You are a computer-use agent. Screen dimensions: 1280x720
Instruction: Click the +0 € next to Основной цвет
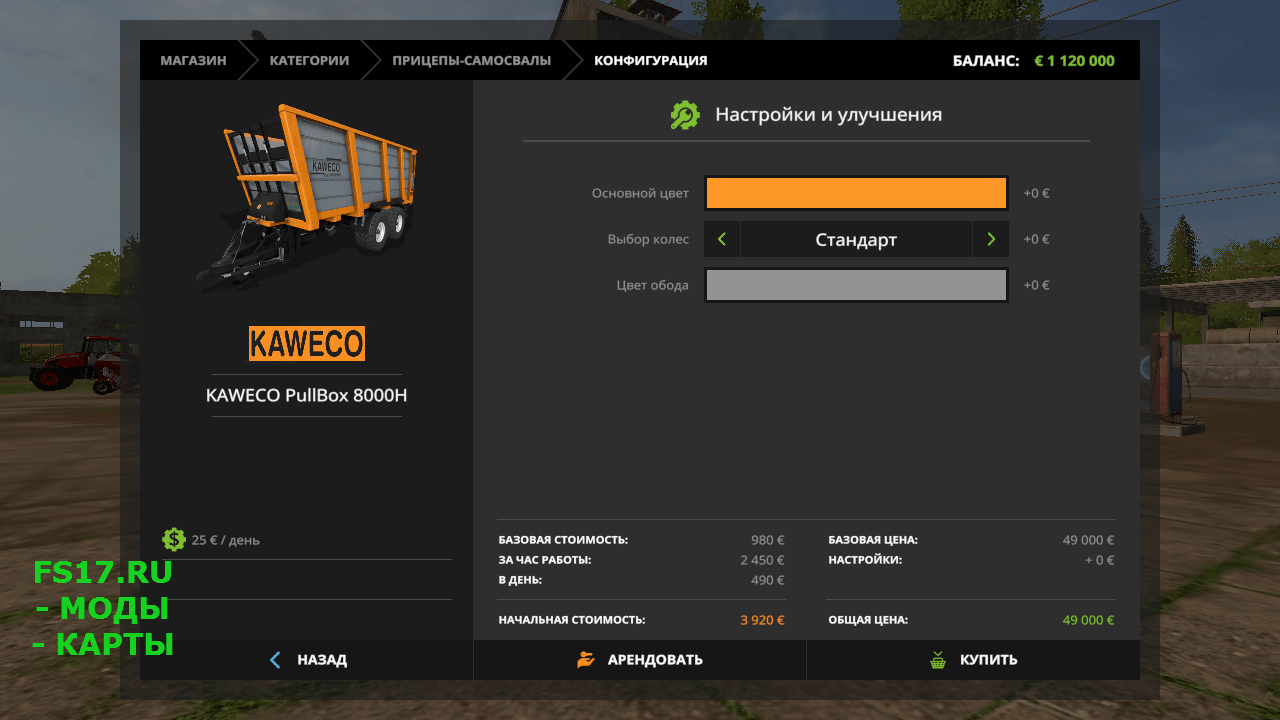pos(1036,193)
